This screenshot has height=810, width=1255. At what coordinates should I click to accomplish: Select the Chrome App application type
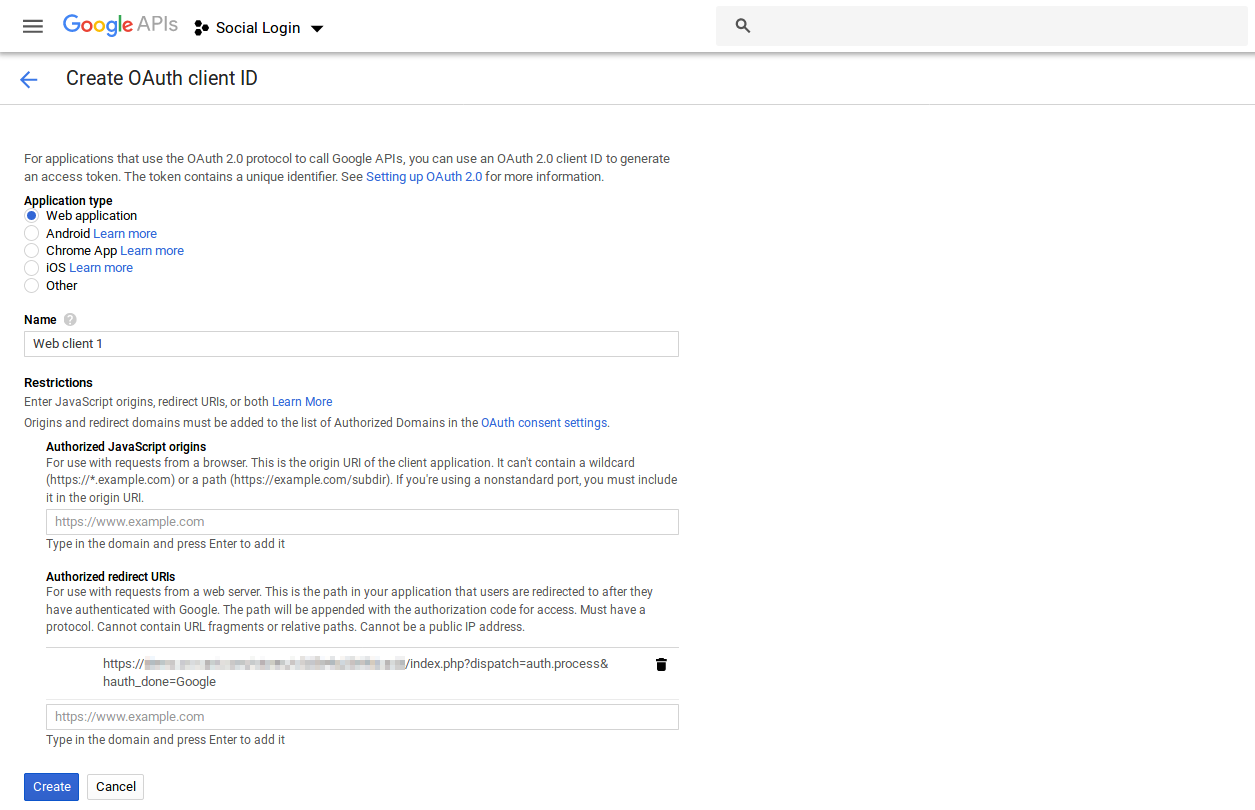pyautogui.click(x=31, y=251)
